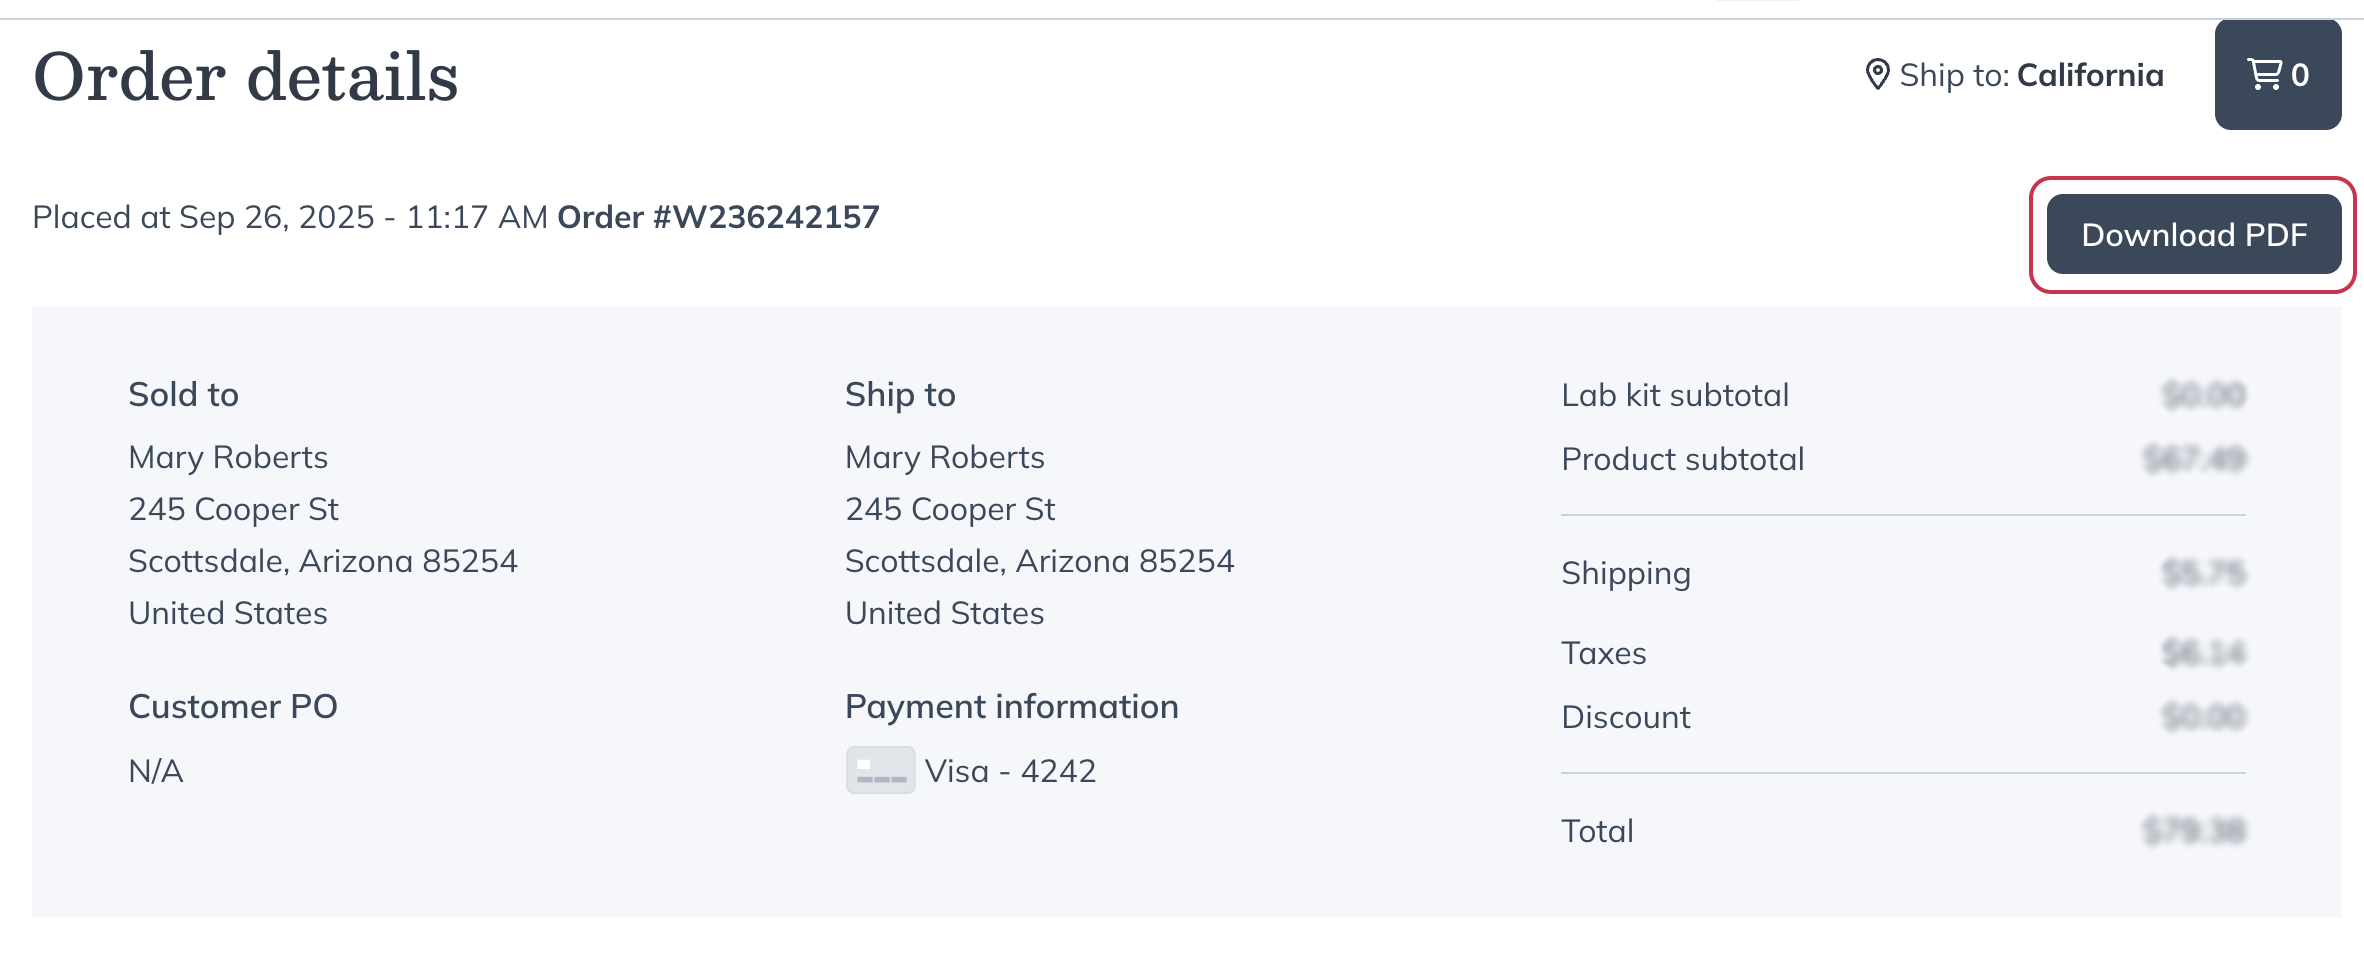Click the Product subtotal label
2364x956 pixels.
pos(1683,459)
